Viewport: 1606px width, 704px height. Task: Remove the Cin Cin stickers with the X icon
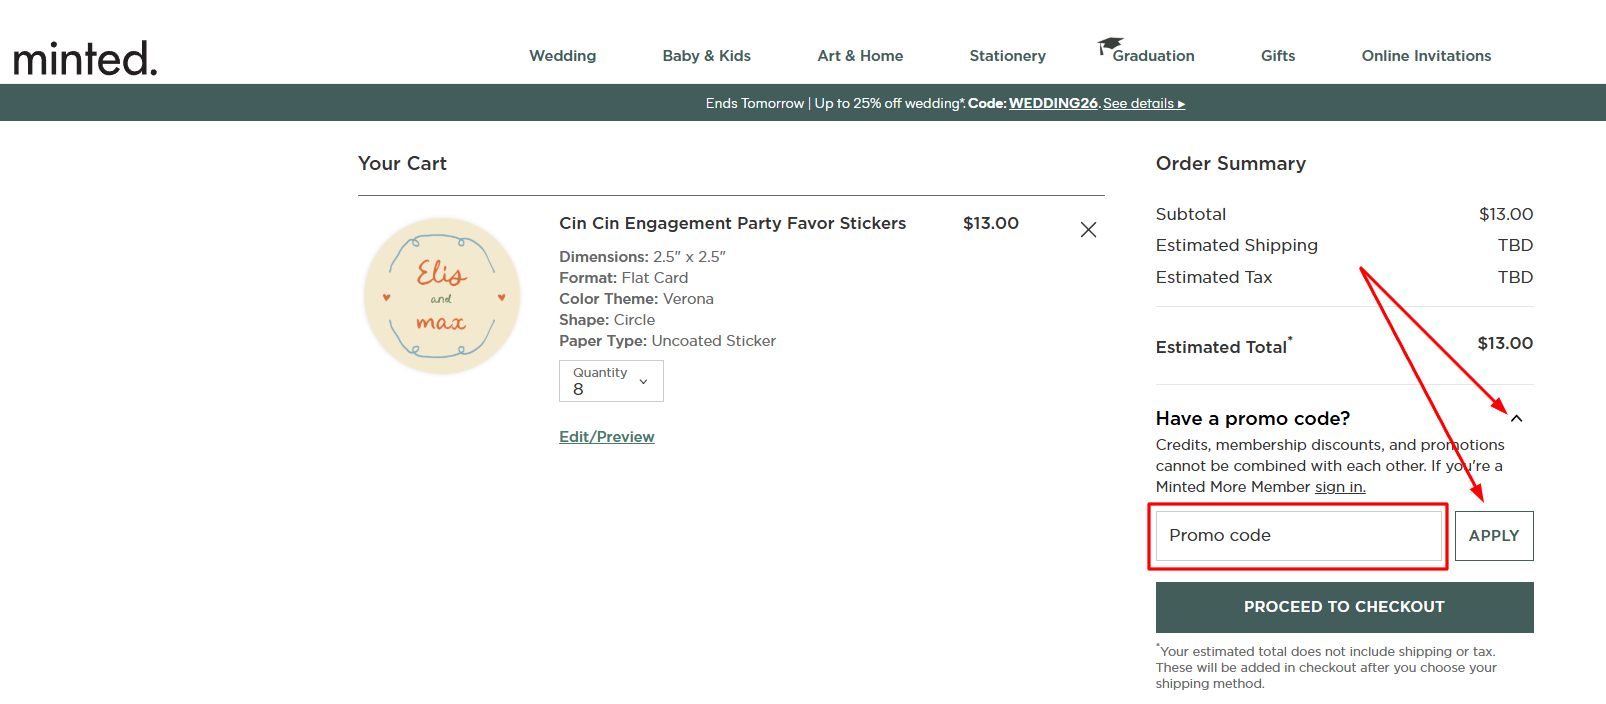[x=1088, y=229]
